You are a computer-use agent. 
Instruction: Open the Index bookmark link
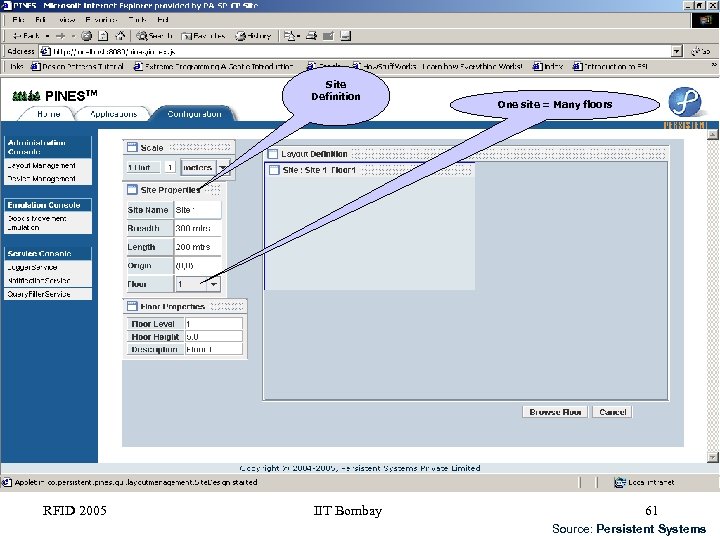click(x=548, y=67)
